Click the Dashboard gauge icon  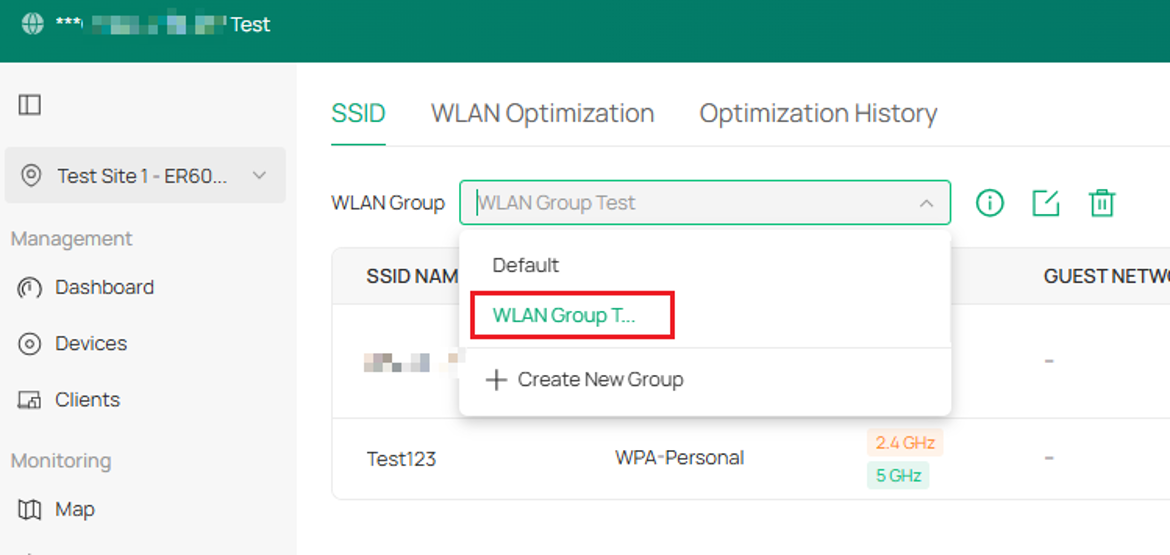[29, 288]
